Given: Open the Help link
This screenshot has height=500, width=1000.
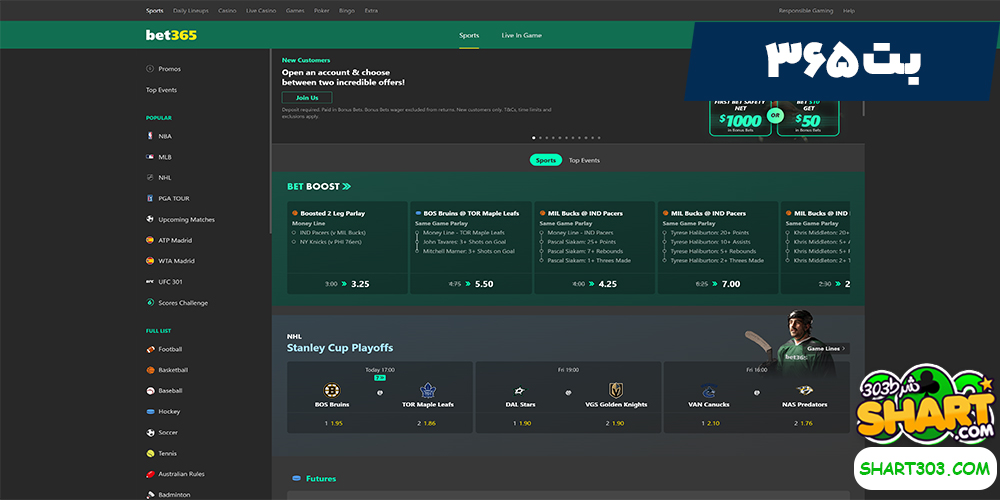Looking at the screenshot, I should [x=849, y=11].
